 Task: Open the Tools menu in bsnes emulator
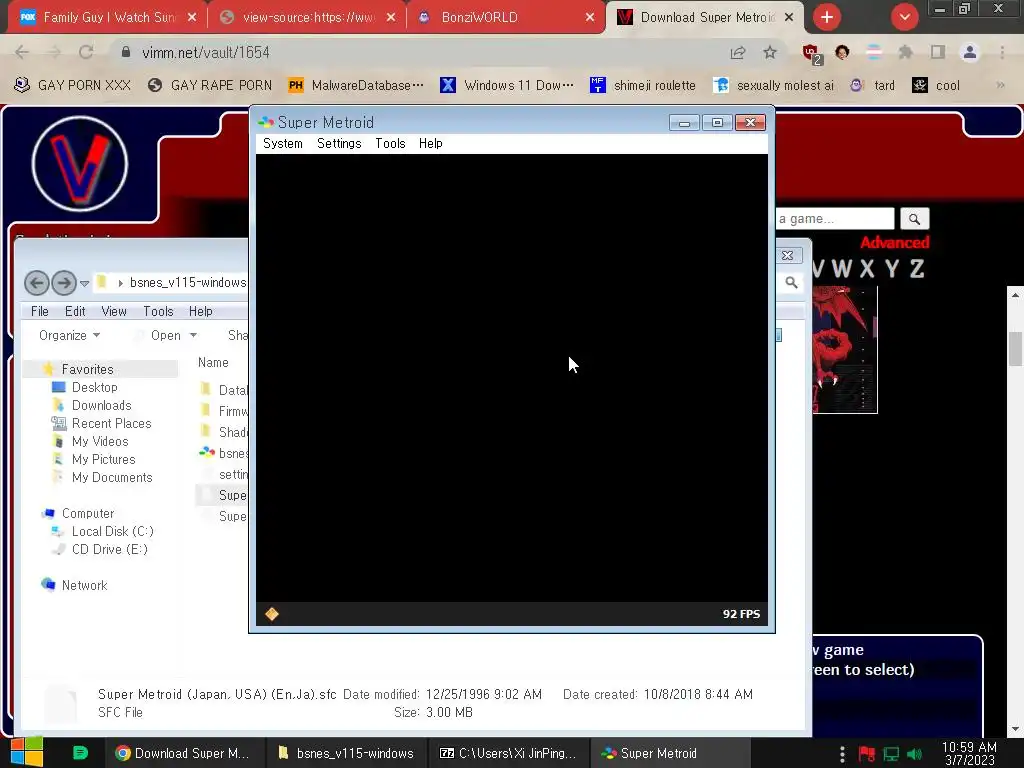click(390, 144)
